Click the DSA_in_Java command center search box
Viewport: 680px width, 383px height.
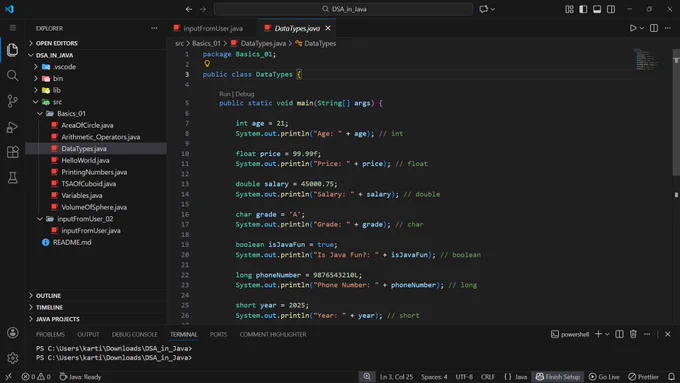click(343, 9)
